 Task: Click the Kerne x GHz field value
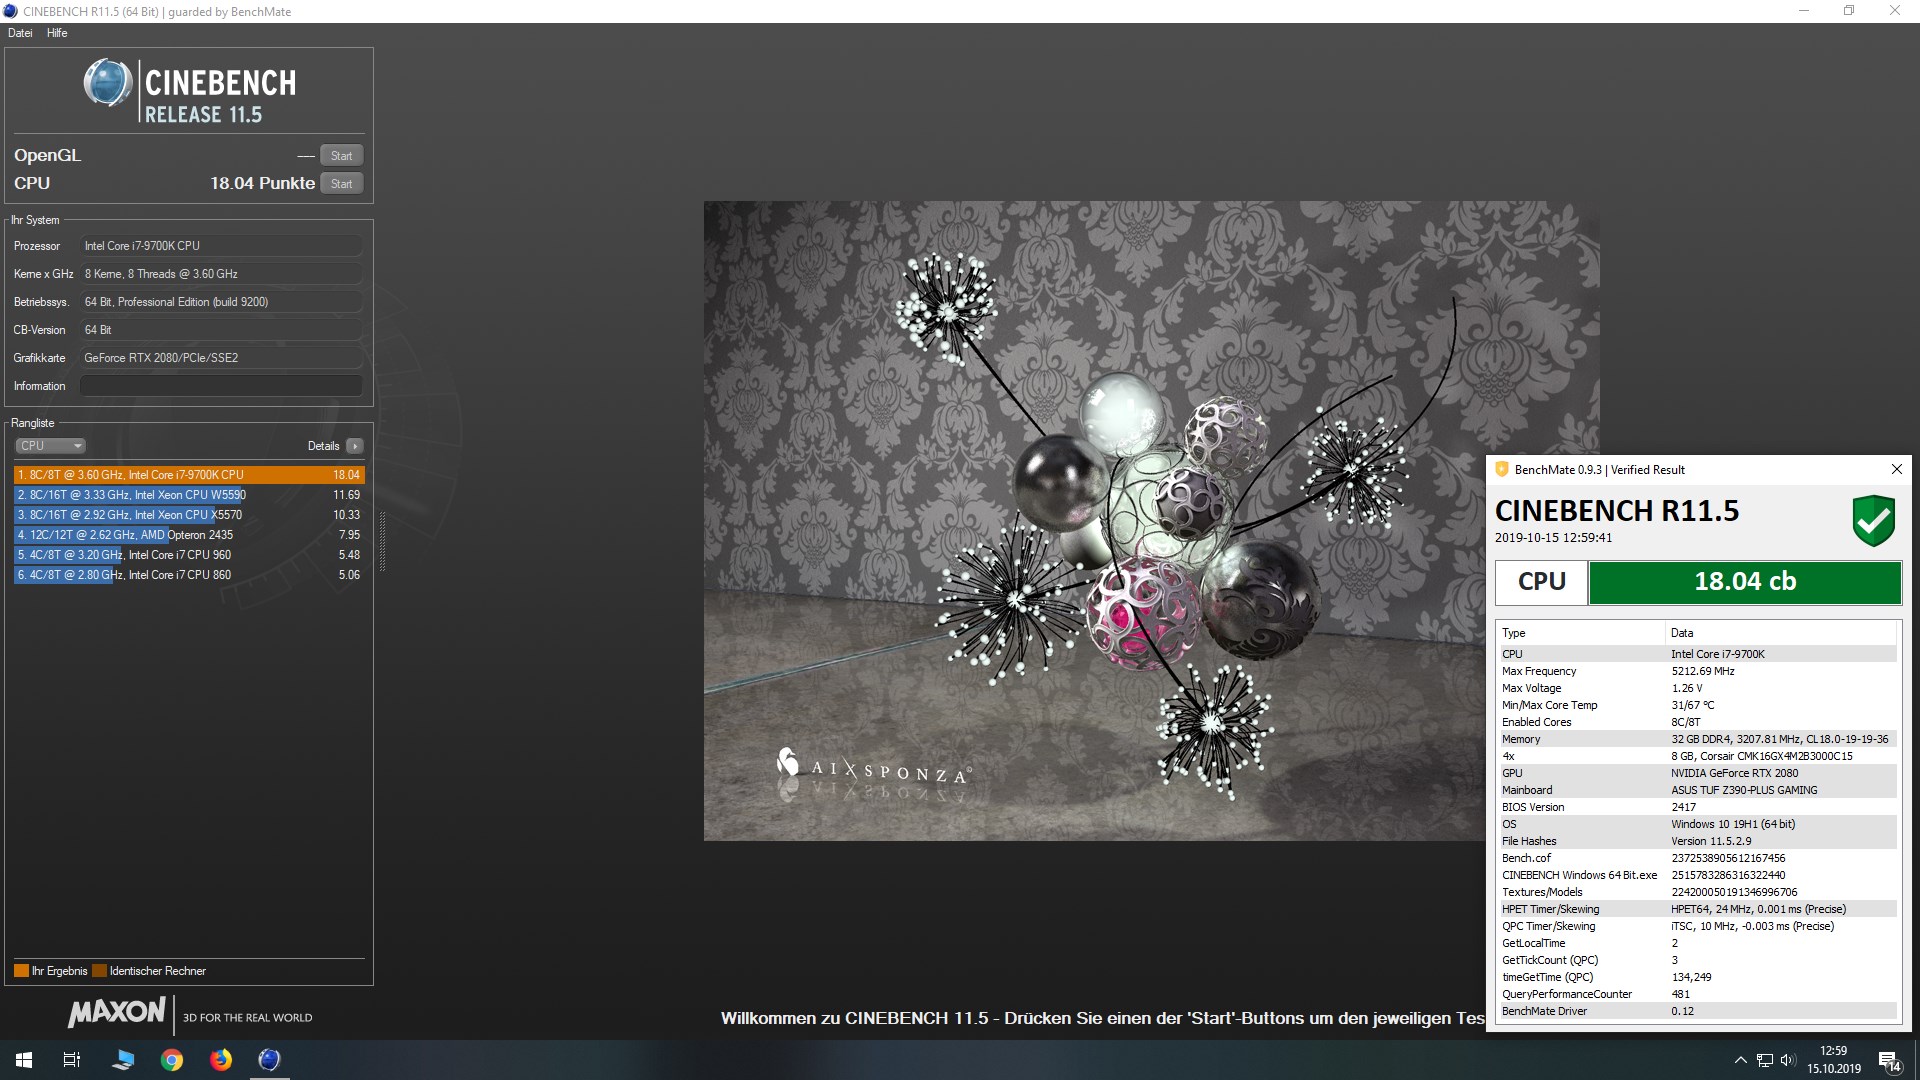[x=221, y=274]
